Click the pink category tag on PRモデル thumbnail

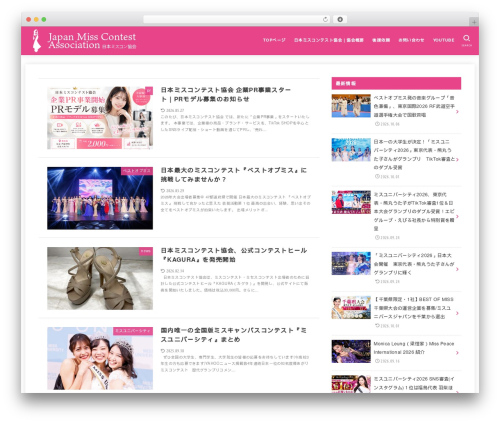(149, 90)
